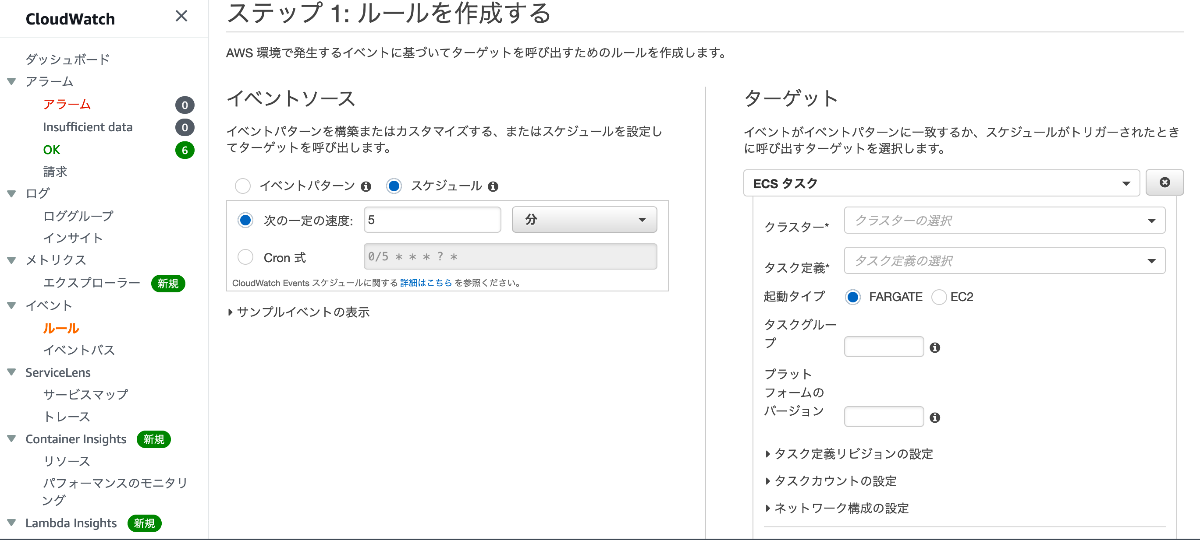
Task: Open Insufficient data alarms list
Action: 88,127
